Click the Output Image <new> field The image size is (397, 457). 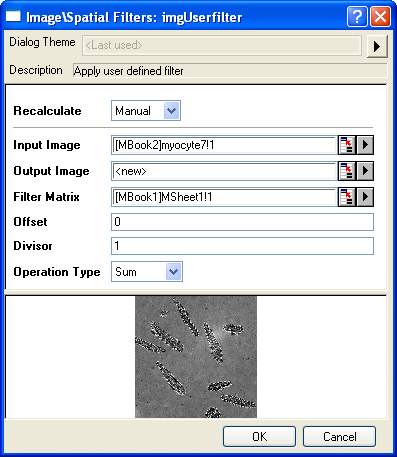coord(224,171)
